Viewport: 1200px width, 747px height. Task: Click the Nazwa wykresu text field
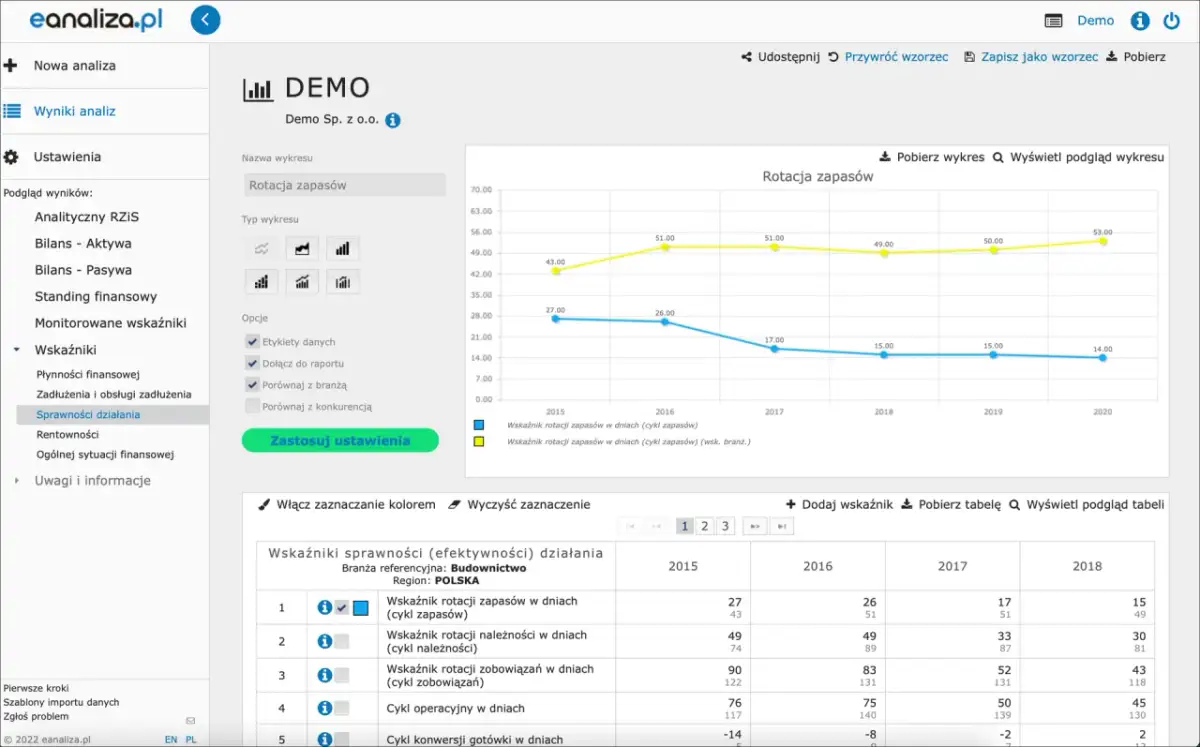(x=344, y=185)
